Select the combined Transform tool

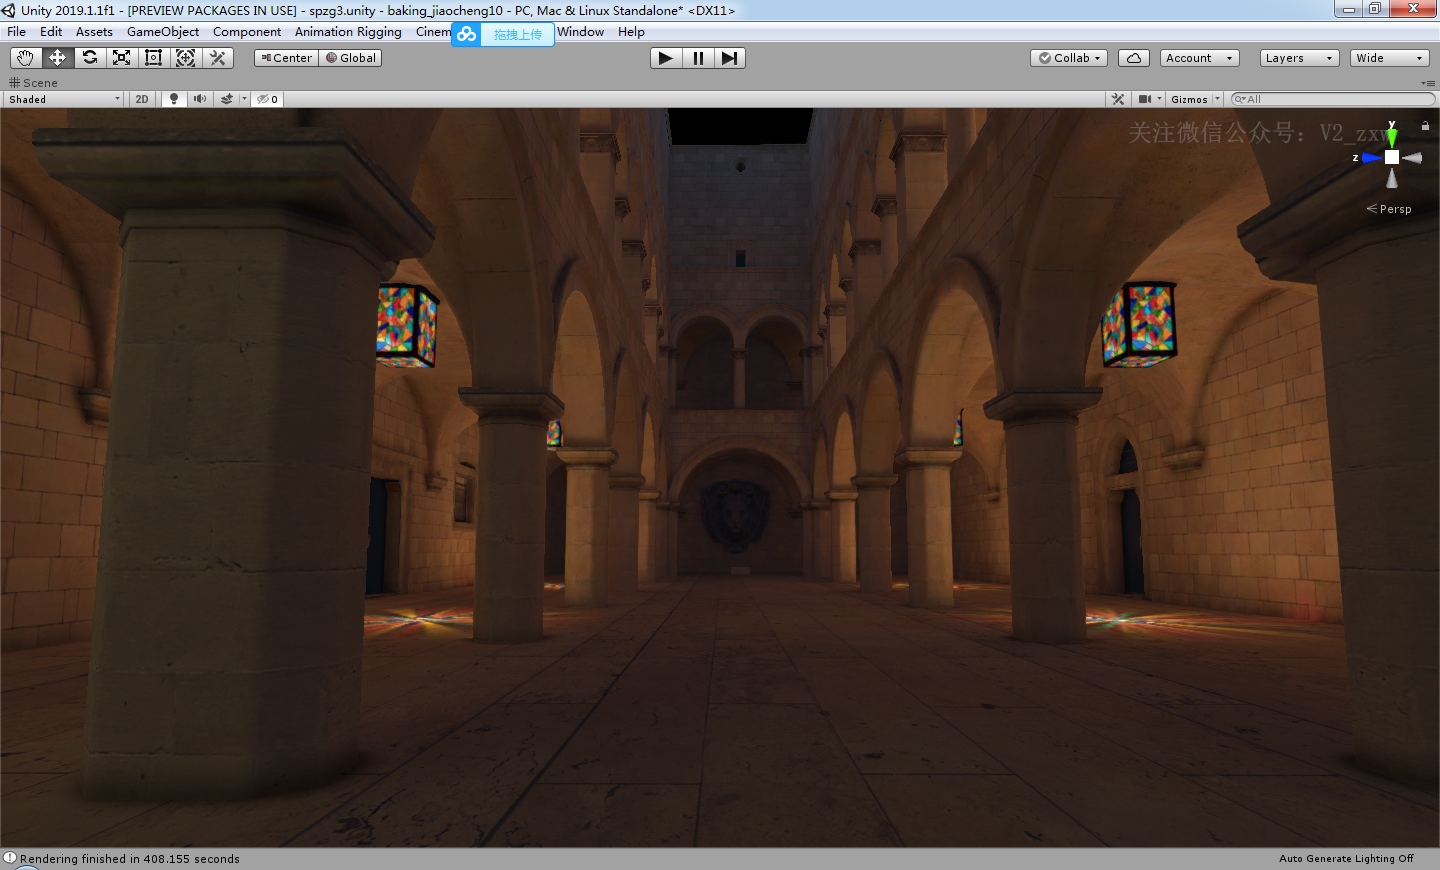[185, 58]
